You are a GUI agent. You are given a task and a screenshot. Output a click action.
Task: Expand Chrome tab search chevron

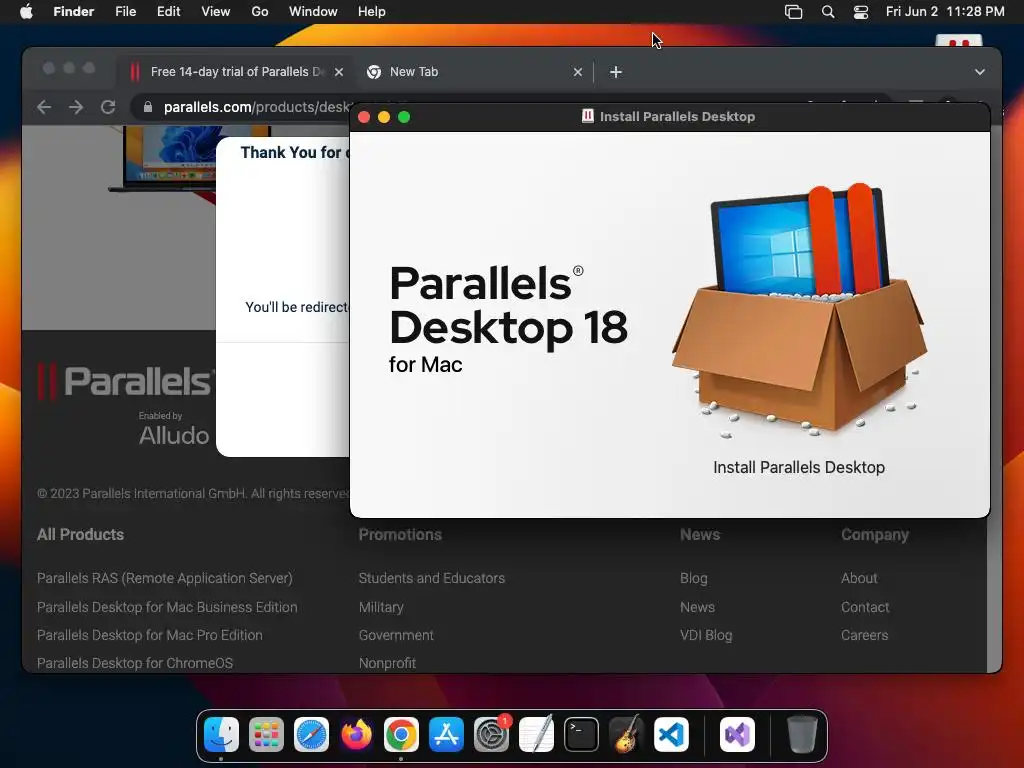980,72
